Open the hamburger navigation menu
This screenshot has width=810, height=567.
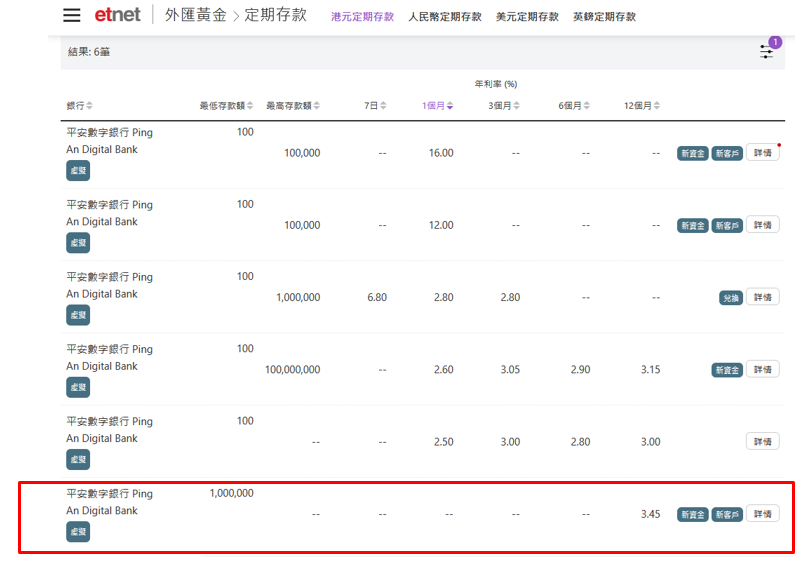click(x=72, y=15)
